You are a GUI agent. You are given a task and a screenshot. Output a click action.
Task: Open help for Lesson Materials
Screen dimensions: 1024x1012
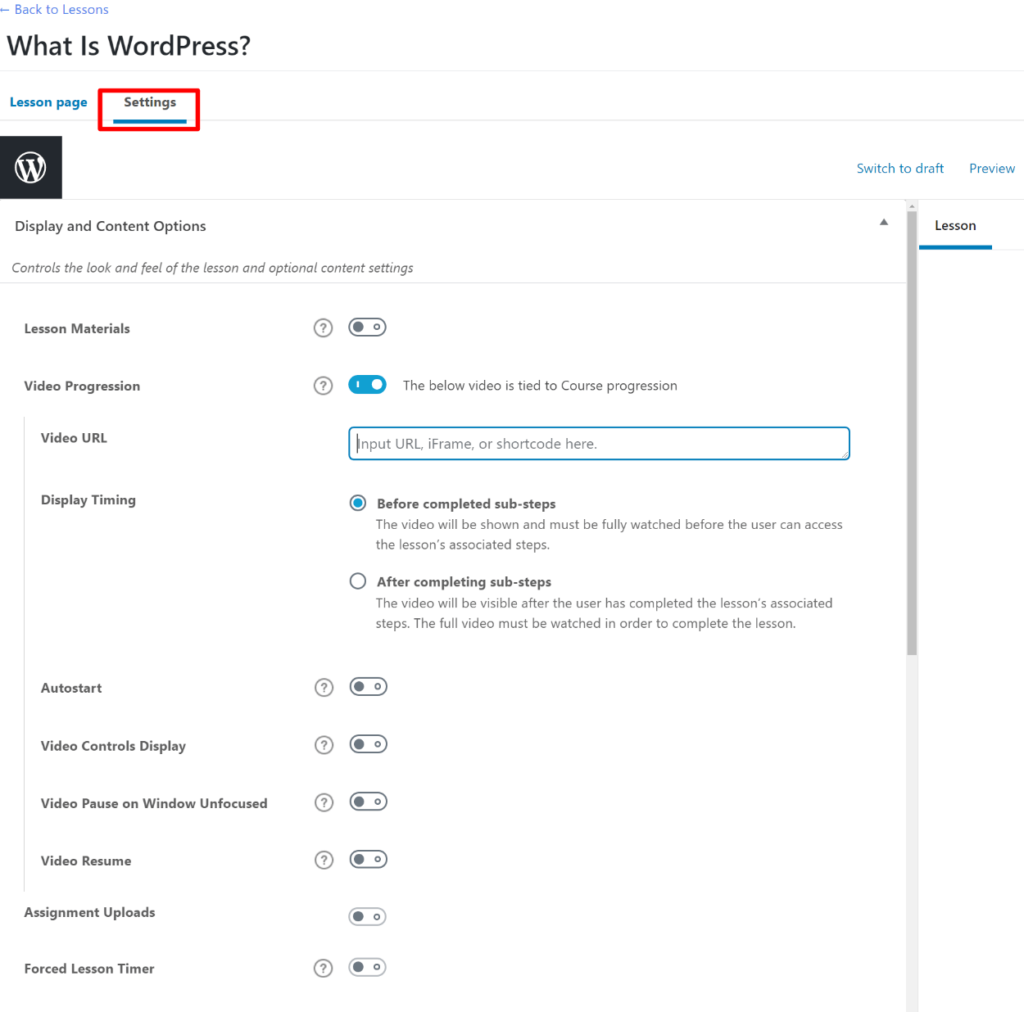[x=323, y=328]
